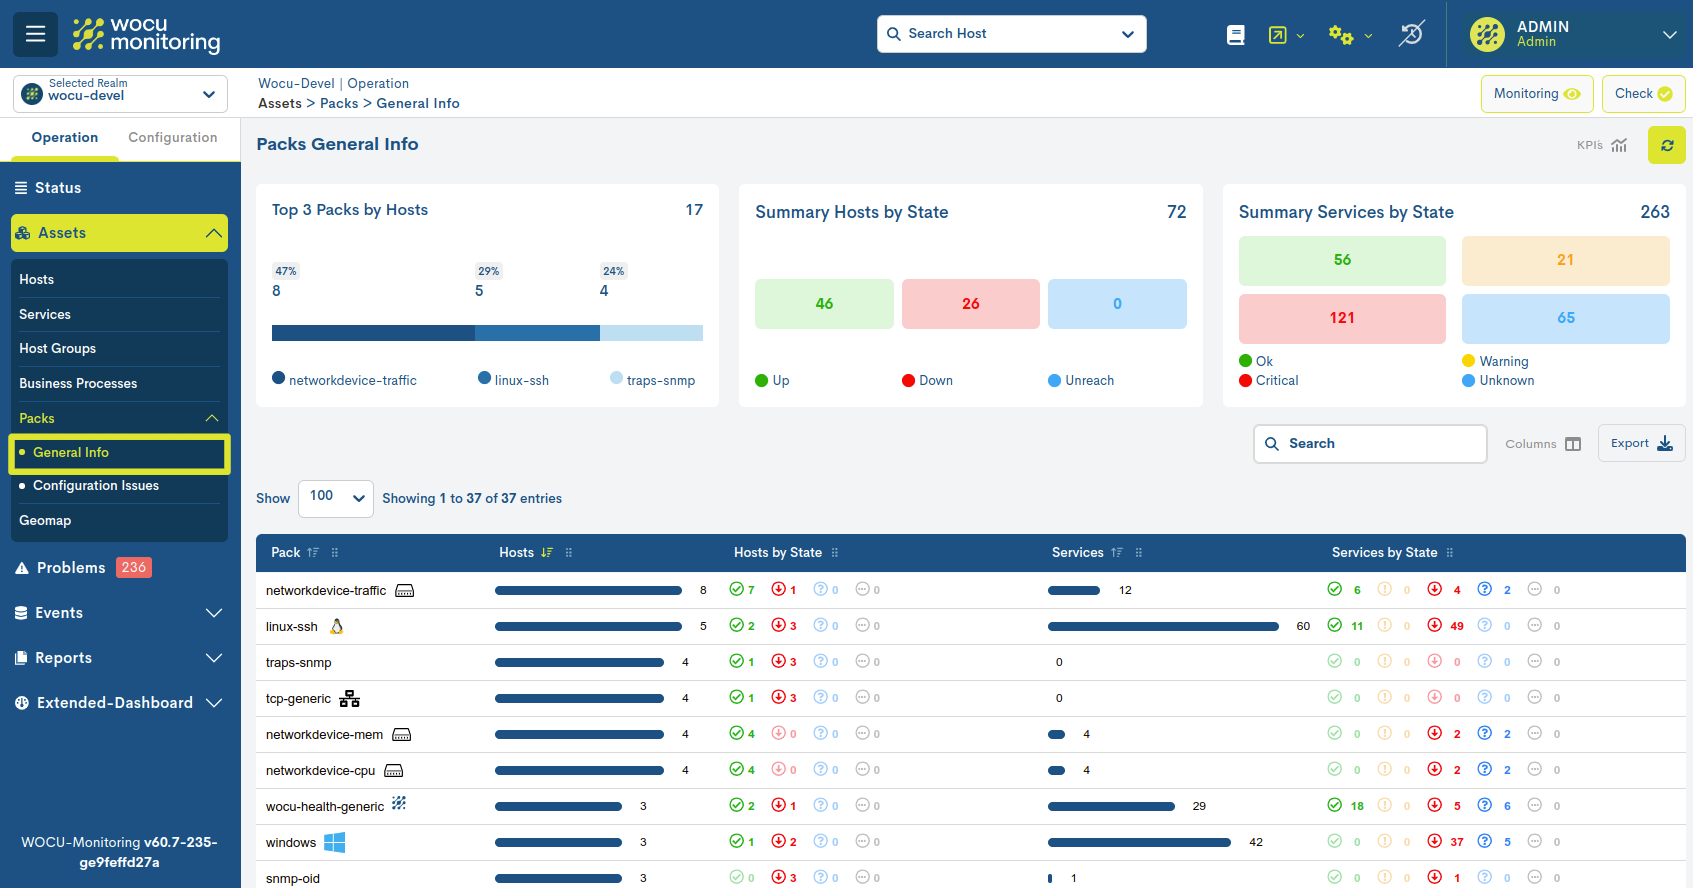Click the Columns layout icon
Screen dimensions: 1693x888
click(x=1573, y=444)
